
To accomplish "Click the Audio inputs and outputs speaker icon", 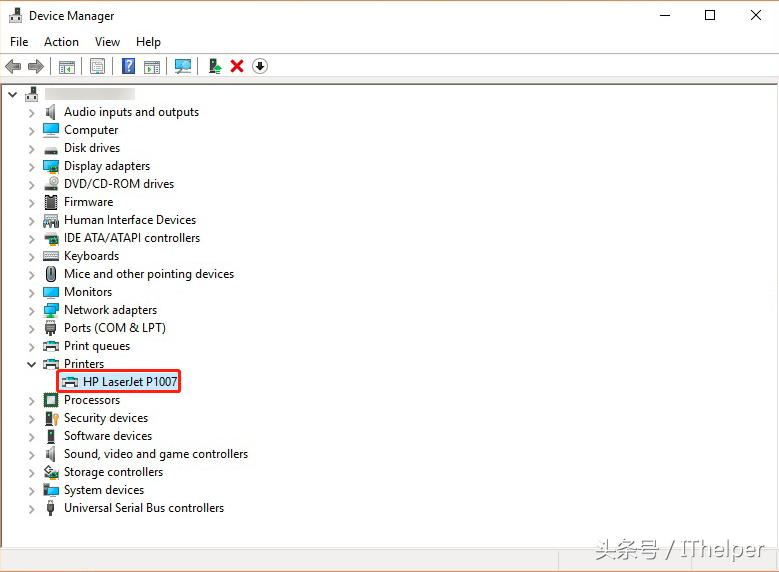I will [x=51, y=112].
